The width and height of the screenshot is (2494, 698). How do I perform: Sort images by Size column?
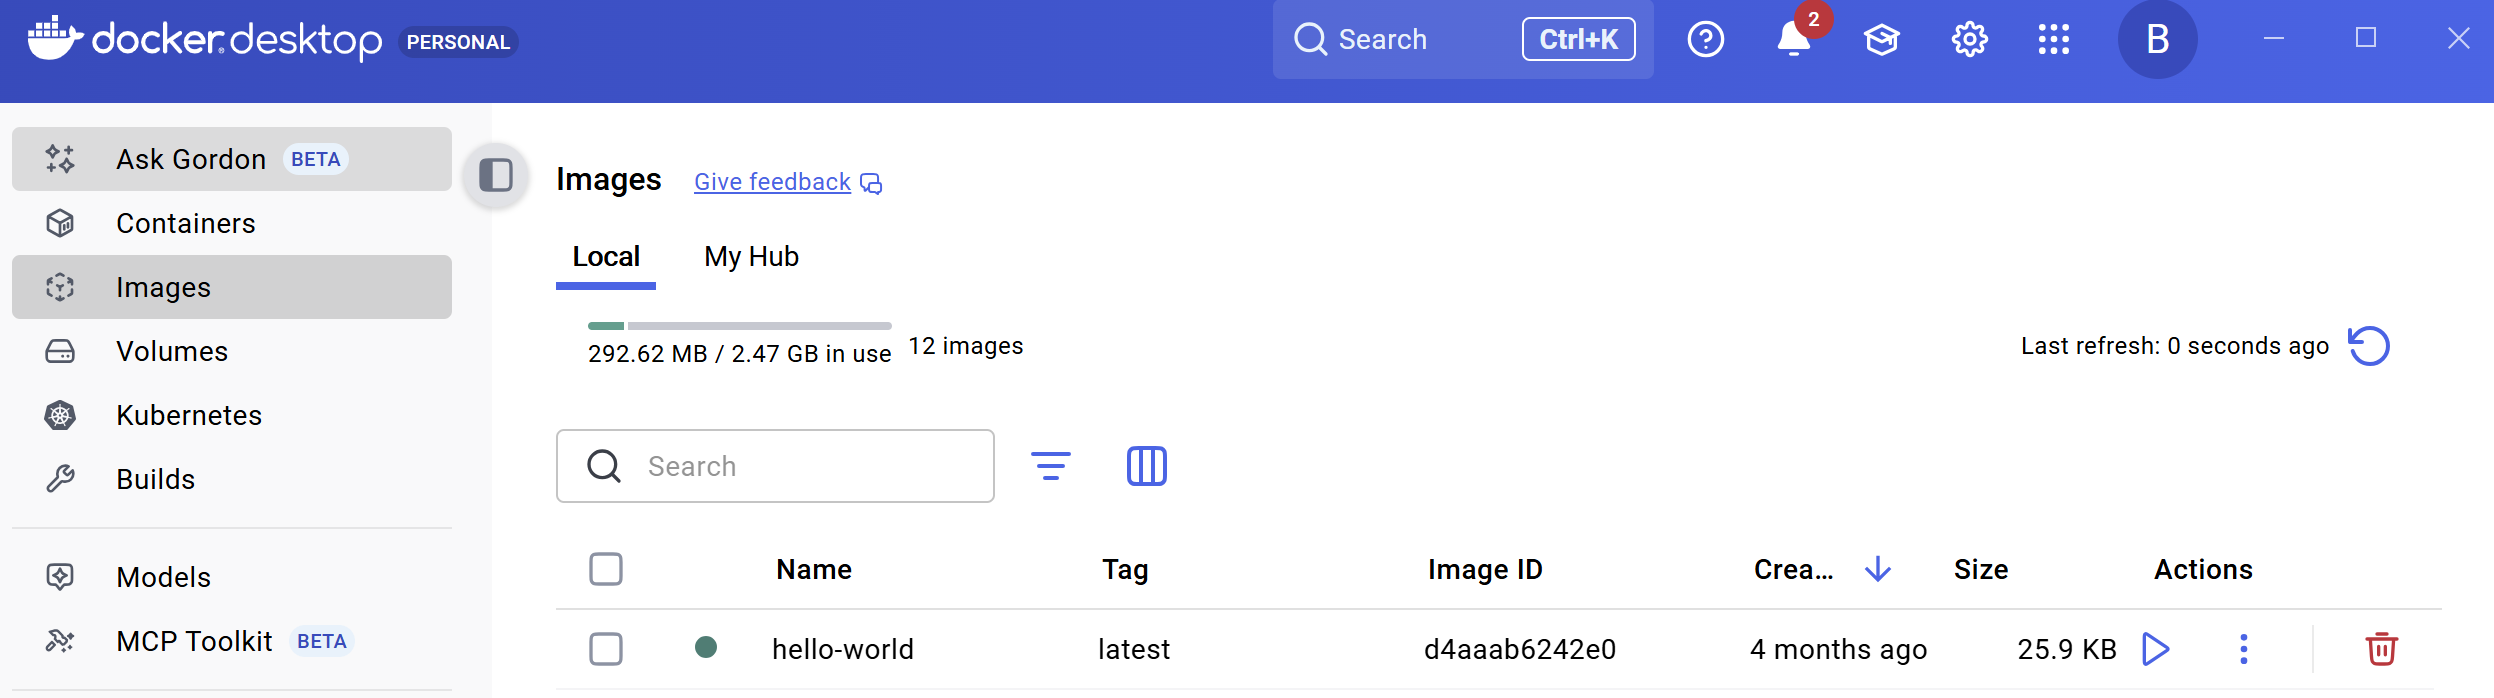[x=1981, y=569]
